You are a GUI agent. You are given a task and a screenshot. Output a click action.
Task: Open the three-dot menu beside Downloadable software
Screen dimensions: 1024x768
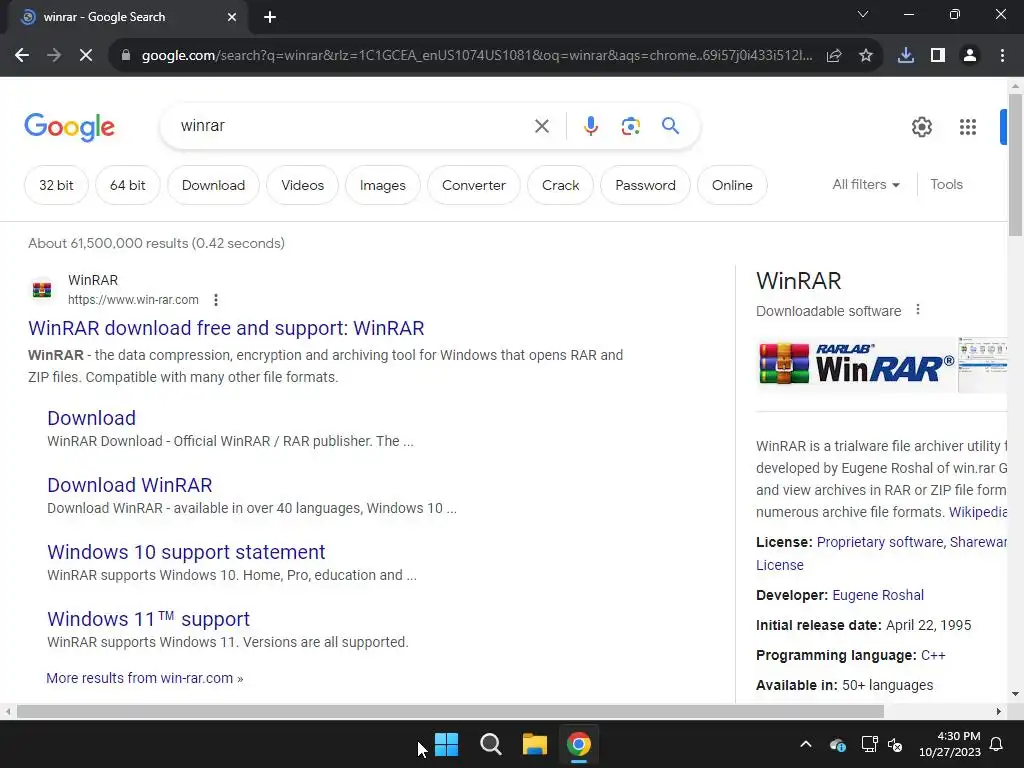click(918, 310)
